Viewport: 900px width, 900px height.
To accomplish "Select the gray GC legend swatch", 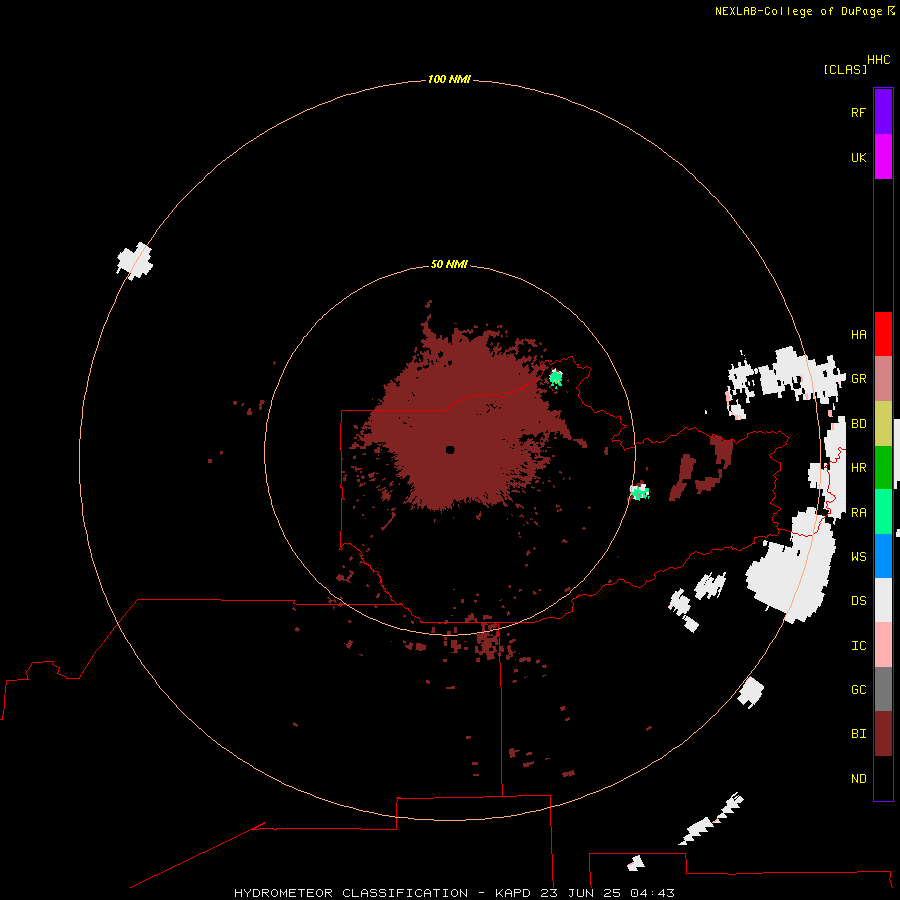I will pyautogui.click(x=883, y=689).
